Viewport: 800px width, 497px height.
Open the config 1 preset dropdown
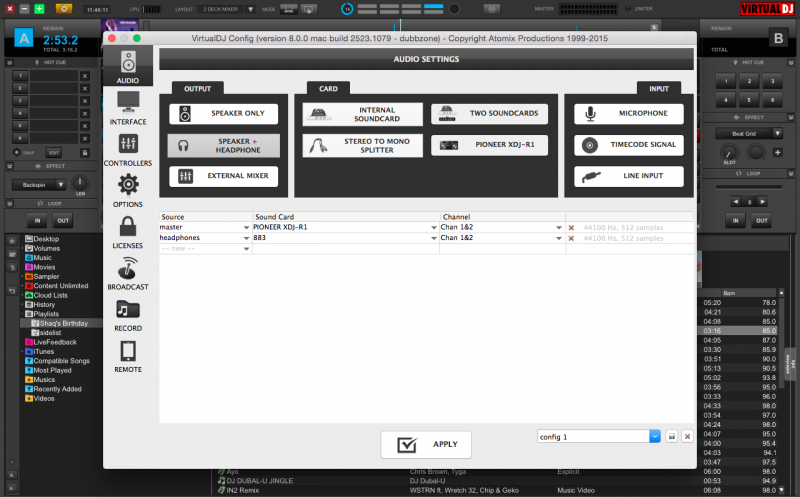point(655,437)
